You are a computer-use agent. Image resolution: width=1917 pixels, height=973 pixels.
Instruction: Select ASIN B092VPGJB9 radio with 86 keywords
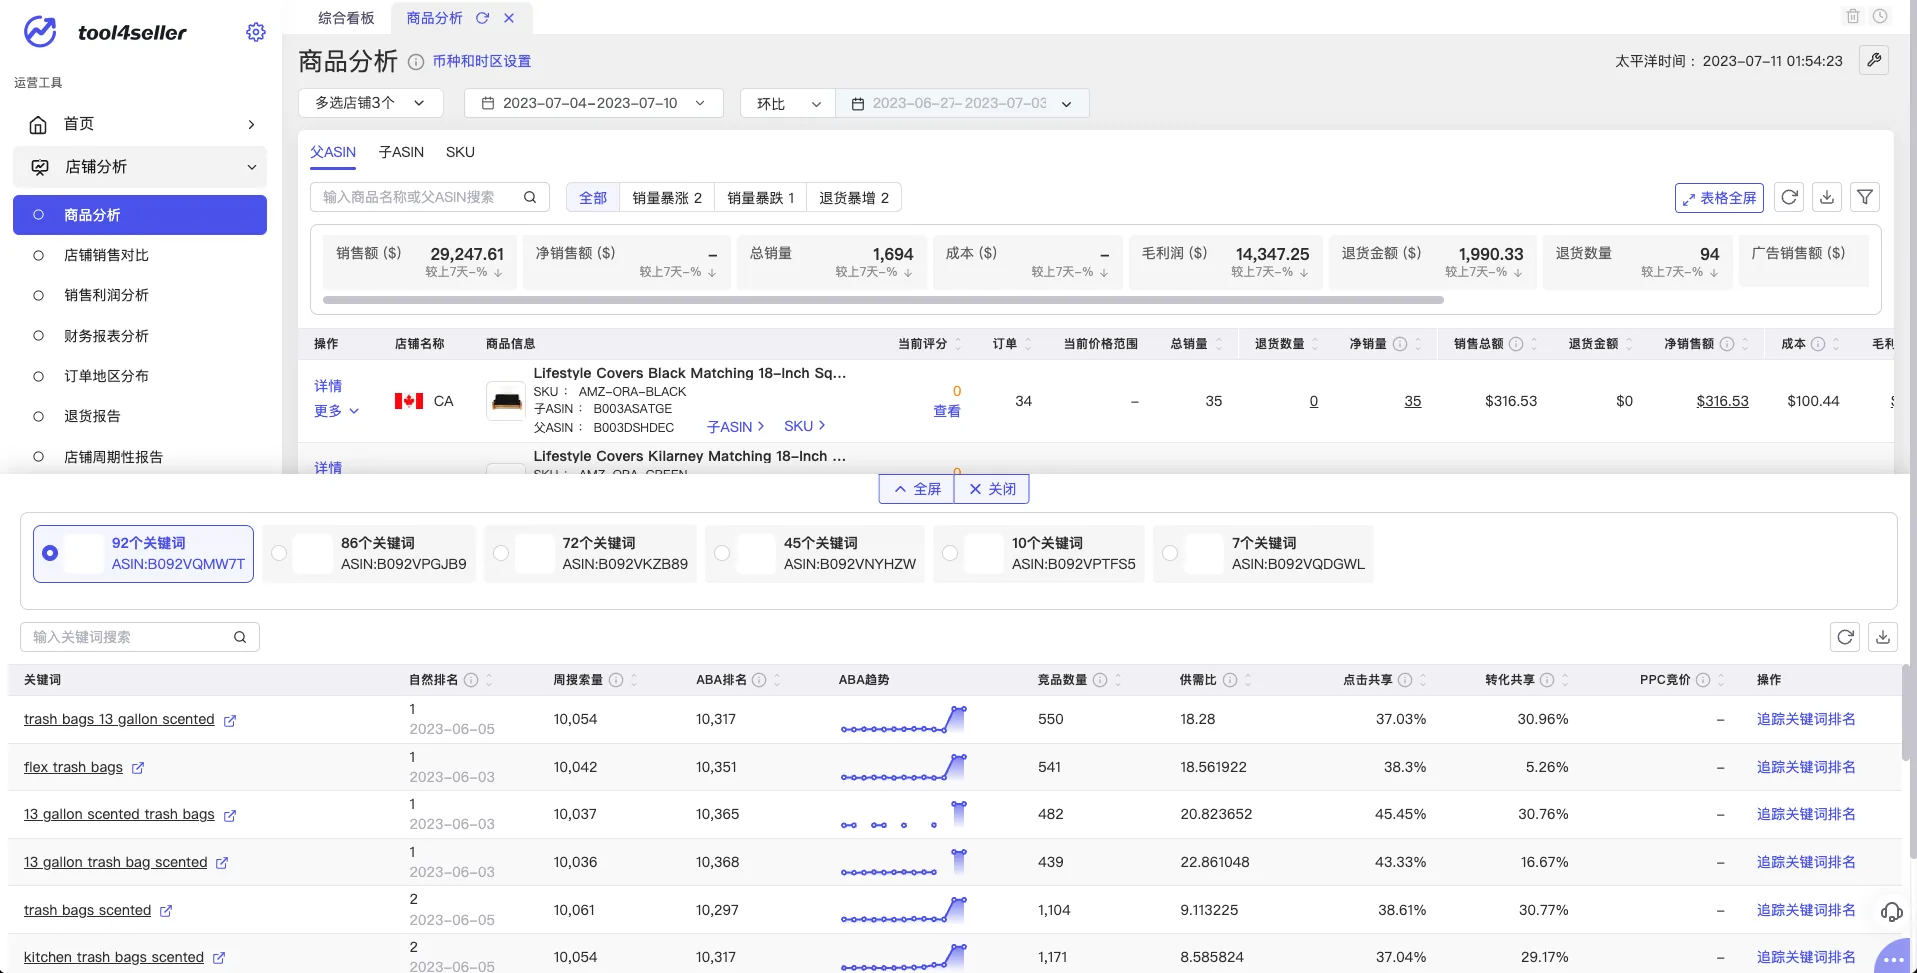pyautogui.click(x=279, y=553)
